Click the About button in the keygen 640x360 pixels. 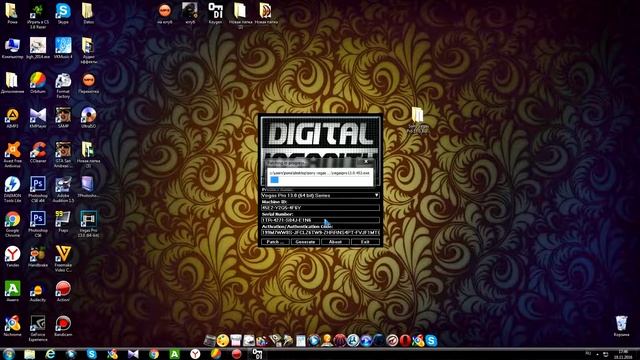click(335, 242)
